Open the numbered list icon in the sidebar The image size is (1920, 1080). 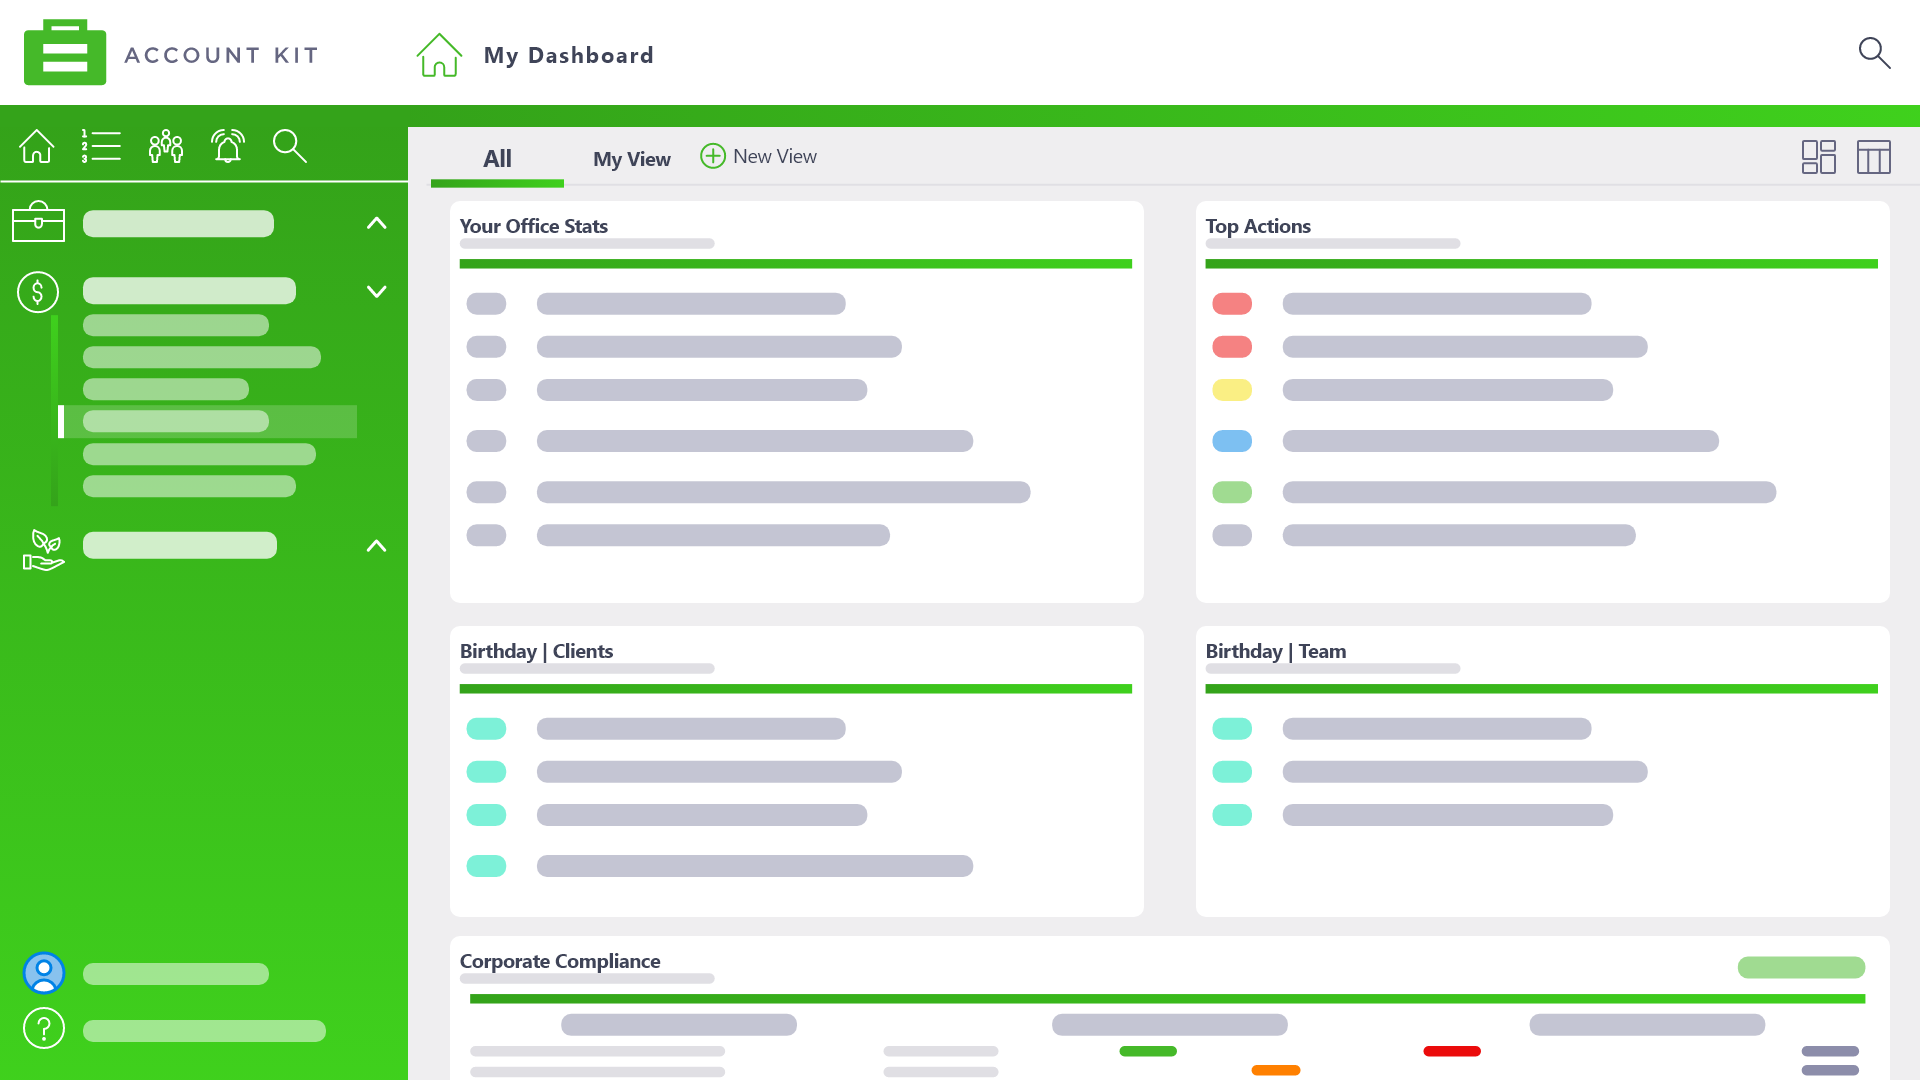point(101,146)
